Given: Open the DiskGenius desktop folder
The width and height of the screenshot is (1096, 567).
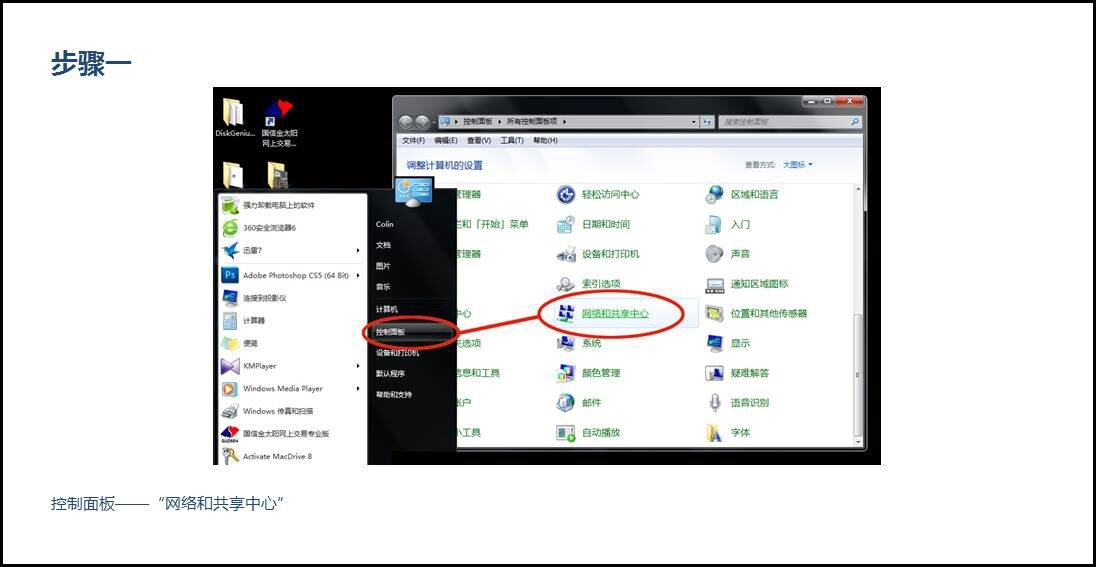Looking at the screenshot, I should tap(233, 115).
